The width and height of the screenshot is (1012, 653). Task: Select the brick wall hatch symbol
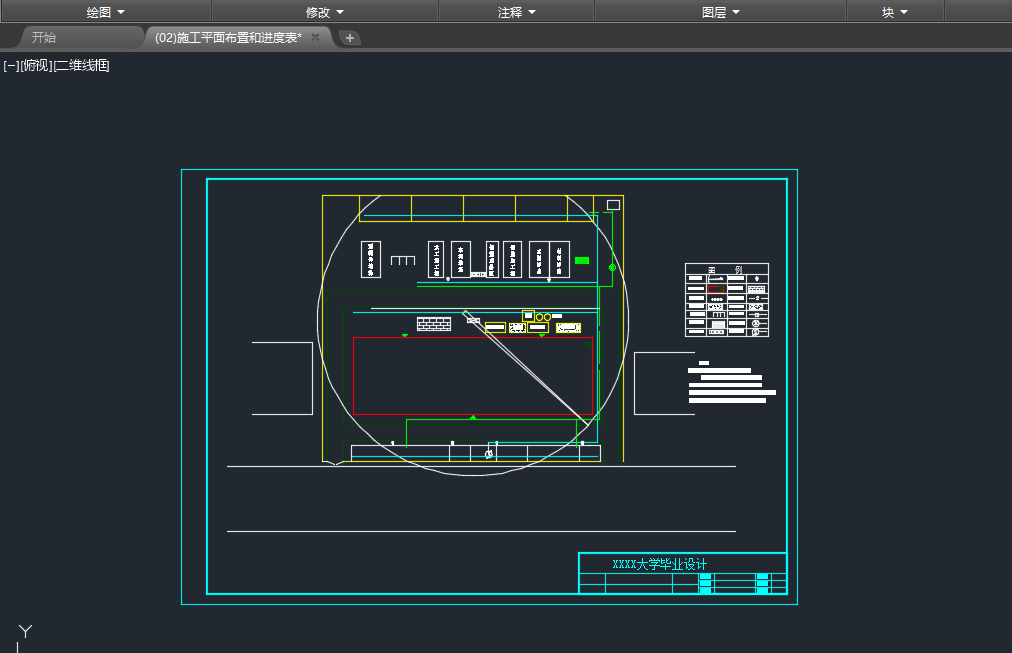click(434, 324)
